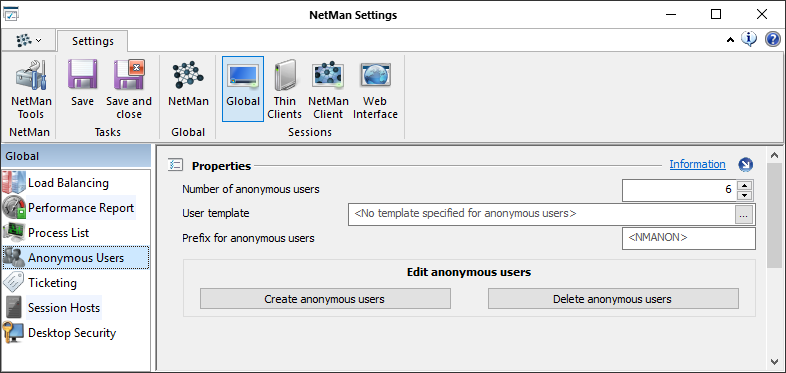Click the 'Edit anonymous users' heading

click(x=469, y=272)
